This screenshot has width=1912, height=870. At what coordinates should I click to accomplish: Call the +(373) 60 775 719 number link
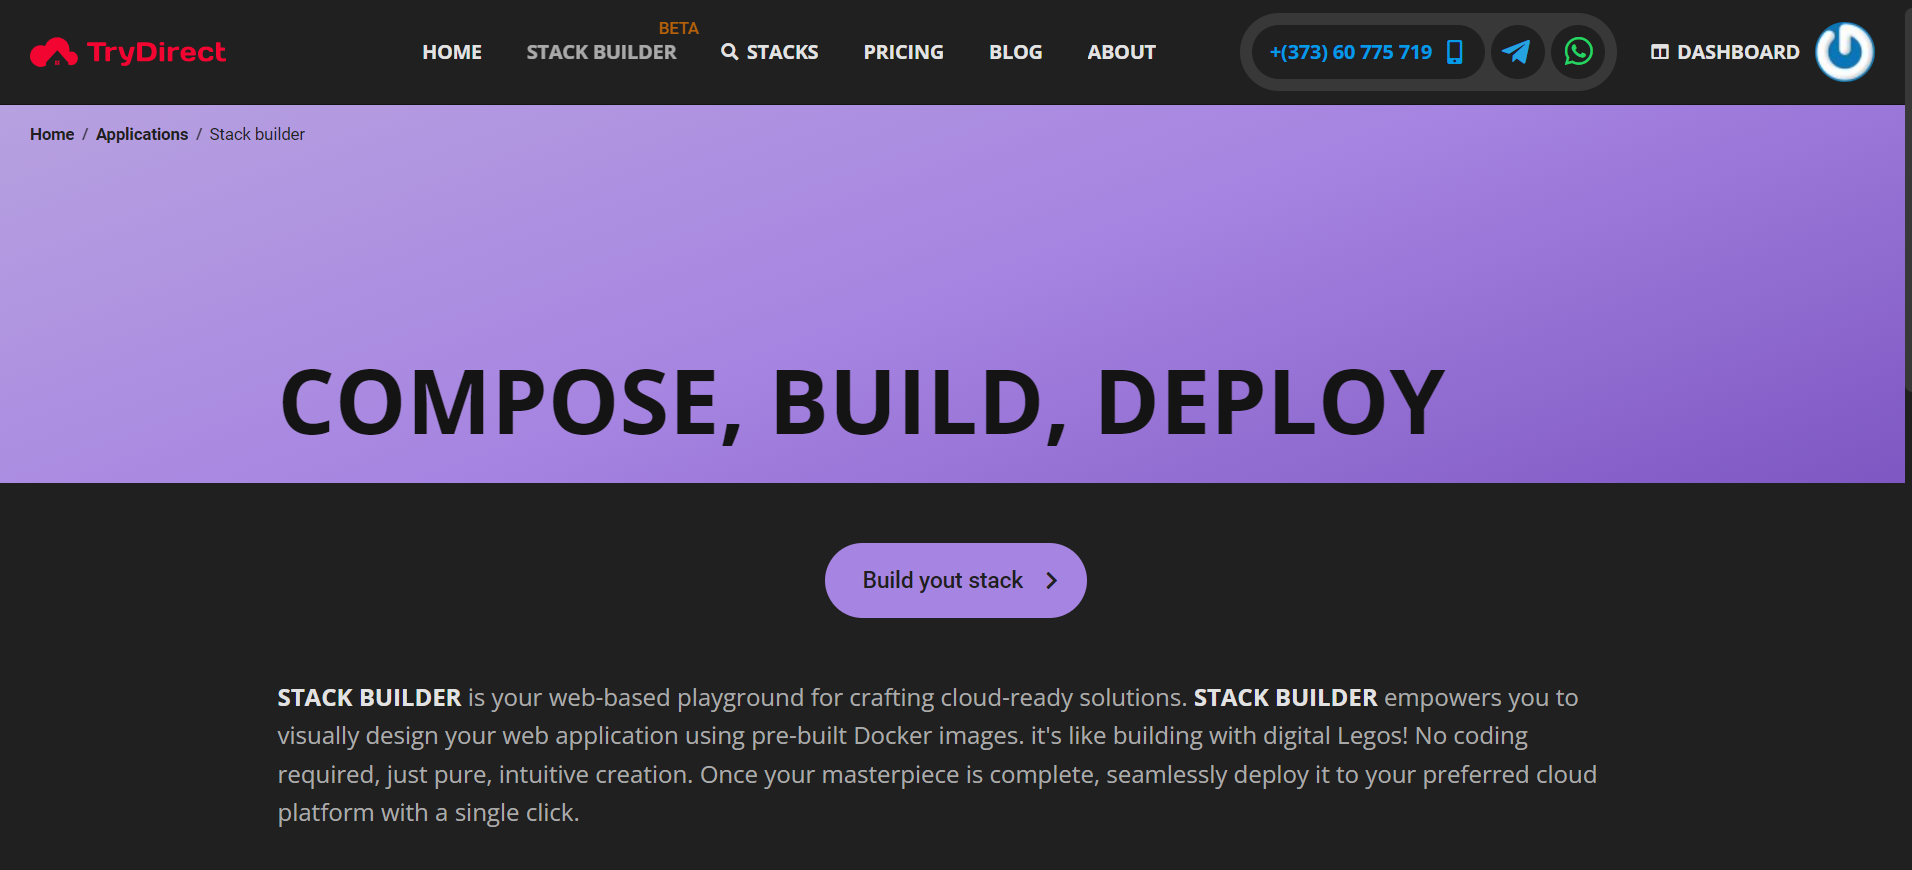pos(1350,52)
